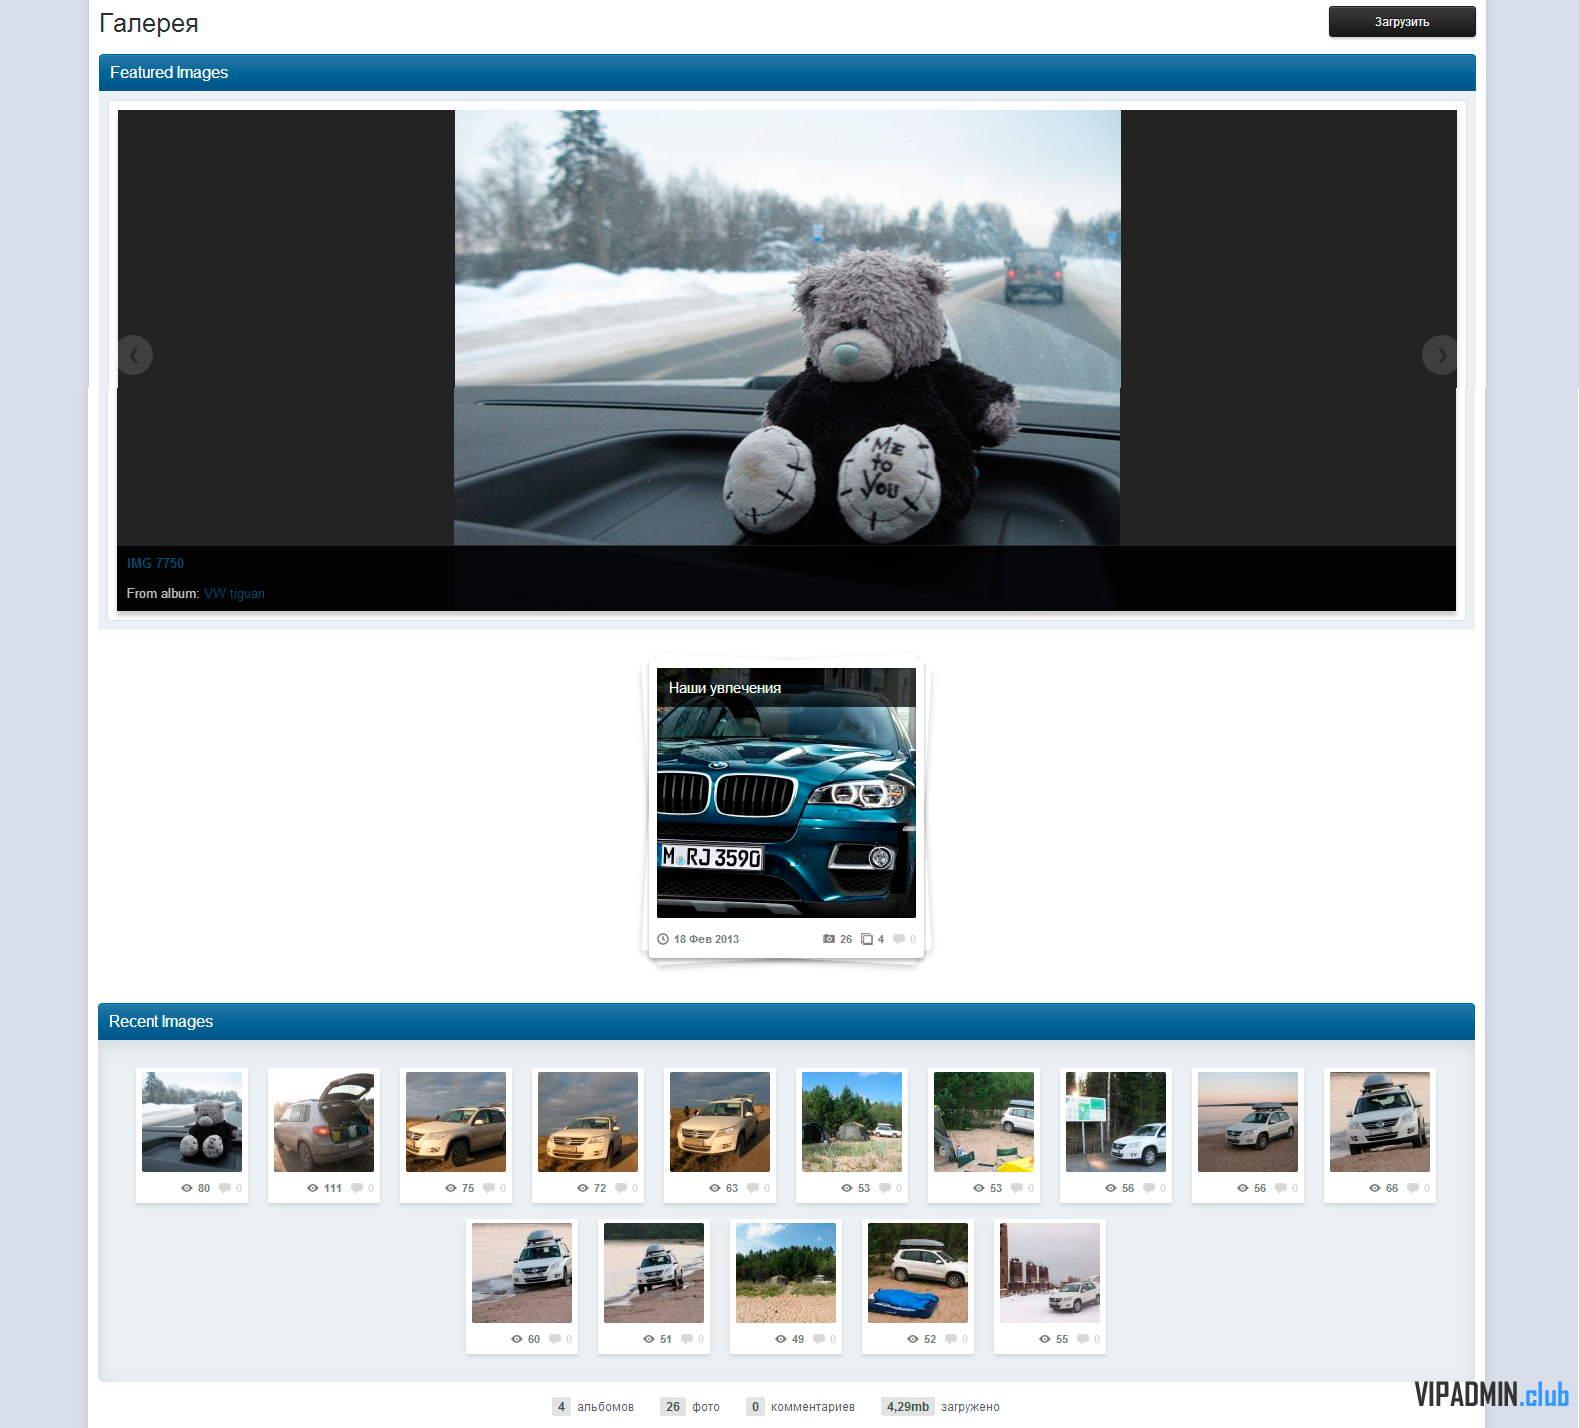Click the eye icon next to 63 views
Viewport: 1579px width, 1428px height.
pyautogui.click(x=714, y=1188)
